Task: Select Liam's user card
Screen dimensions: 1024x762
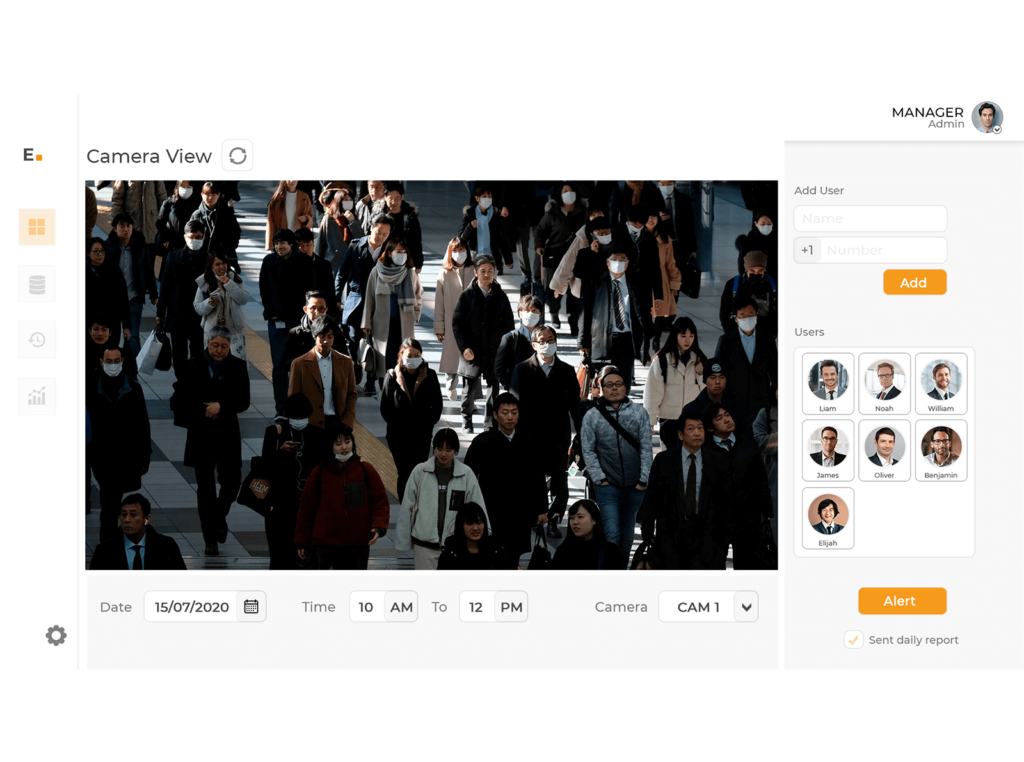Action: tap(827, 383)
